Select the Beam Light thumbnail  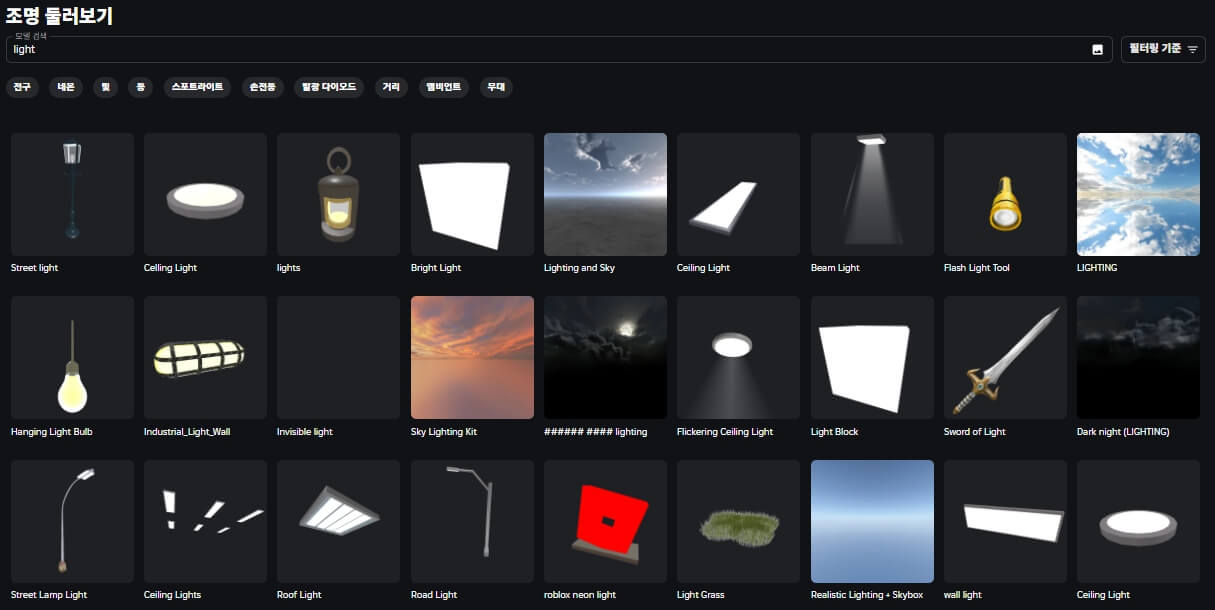(872, 194)
